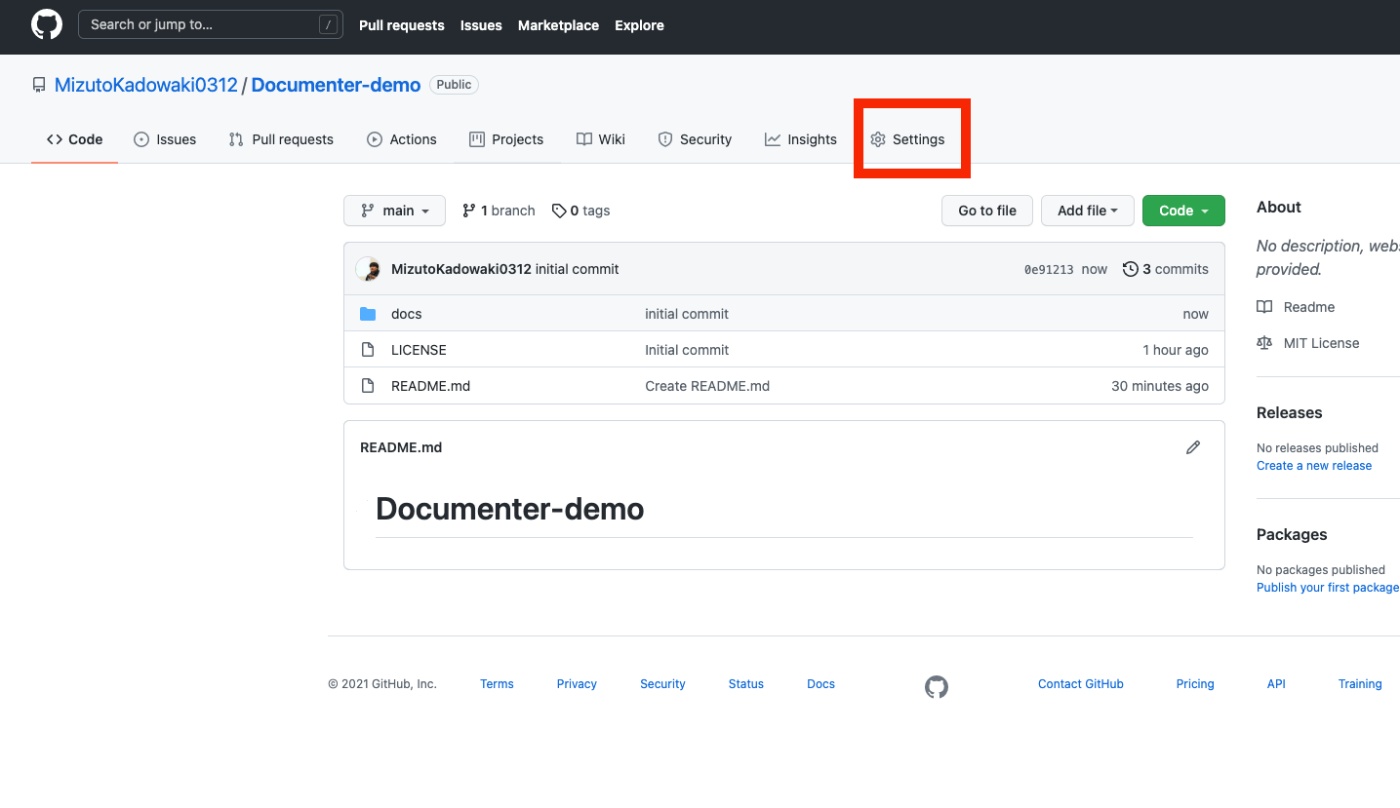Open the green Code dropdown button
This screenshot has width=1400, height=808.
pyautogui.click(x=1184, y=211)
